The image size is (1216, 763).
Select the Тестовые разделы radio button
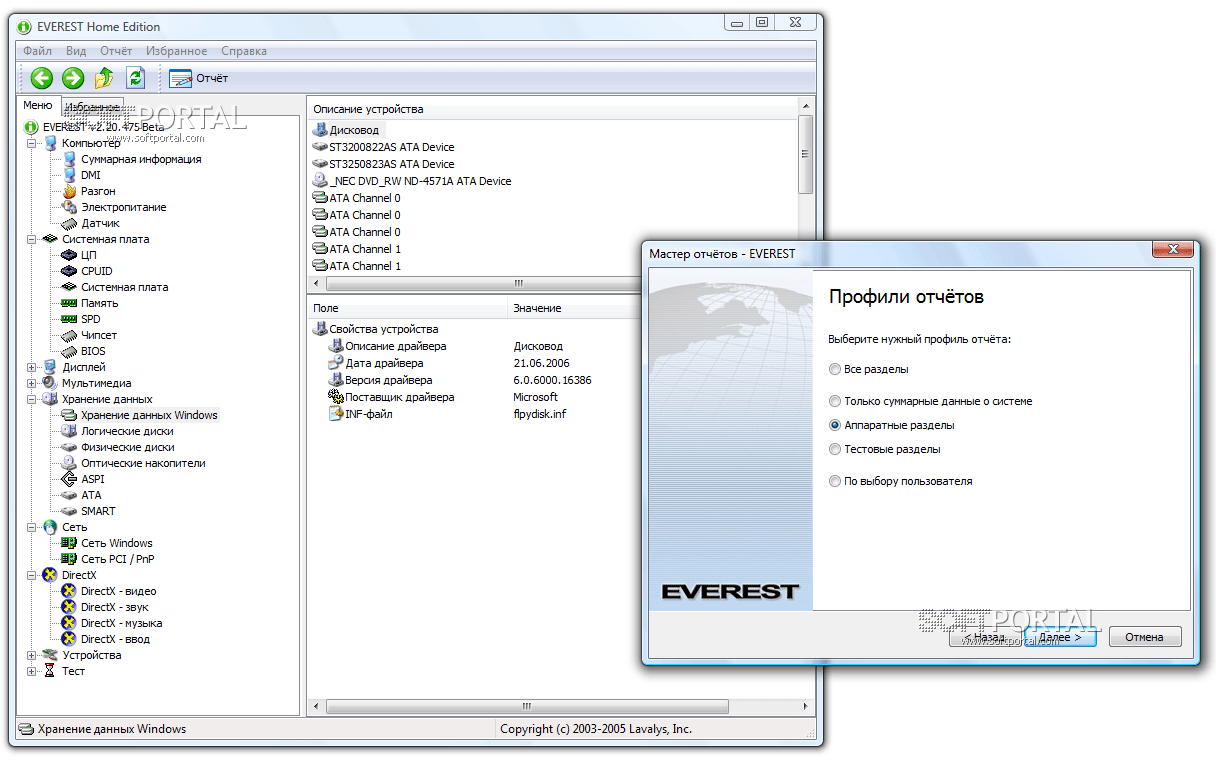point(835,449)
